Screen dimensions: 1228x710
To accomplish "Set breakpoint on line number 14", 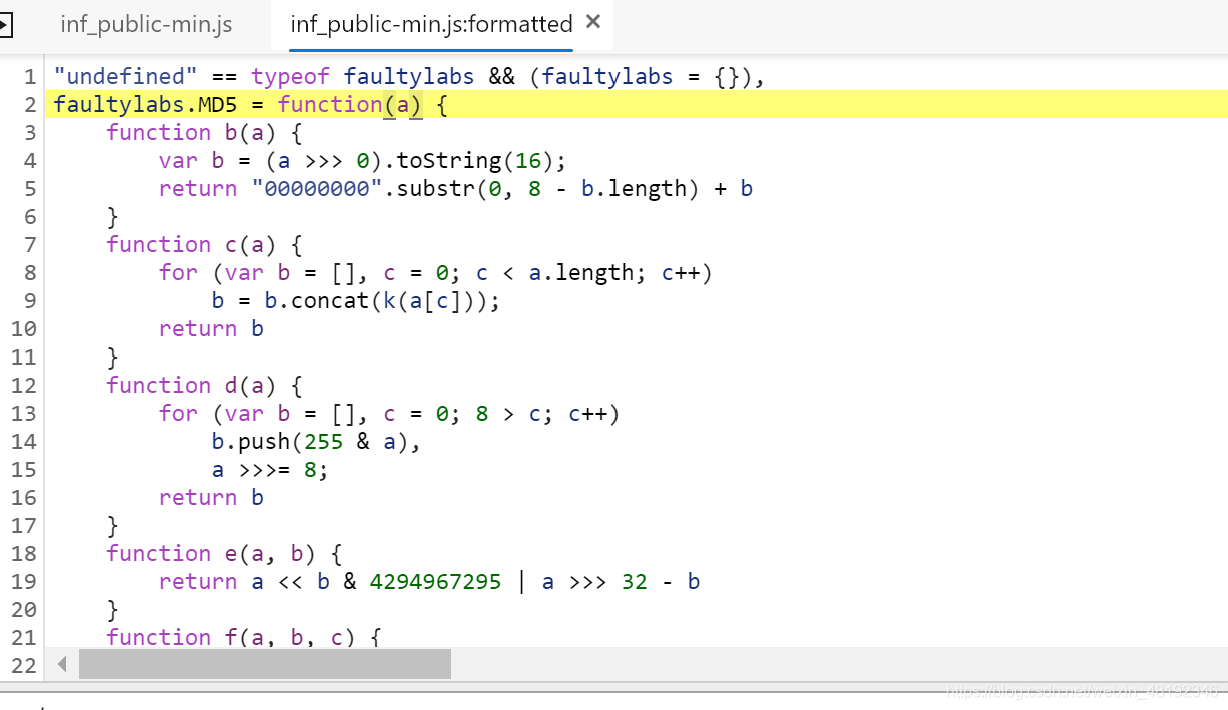I will point(24,441).
